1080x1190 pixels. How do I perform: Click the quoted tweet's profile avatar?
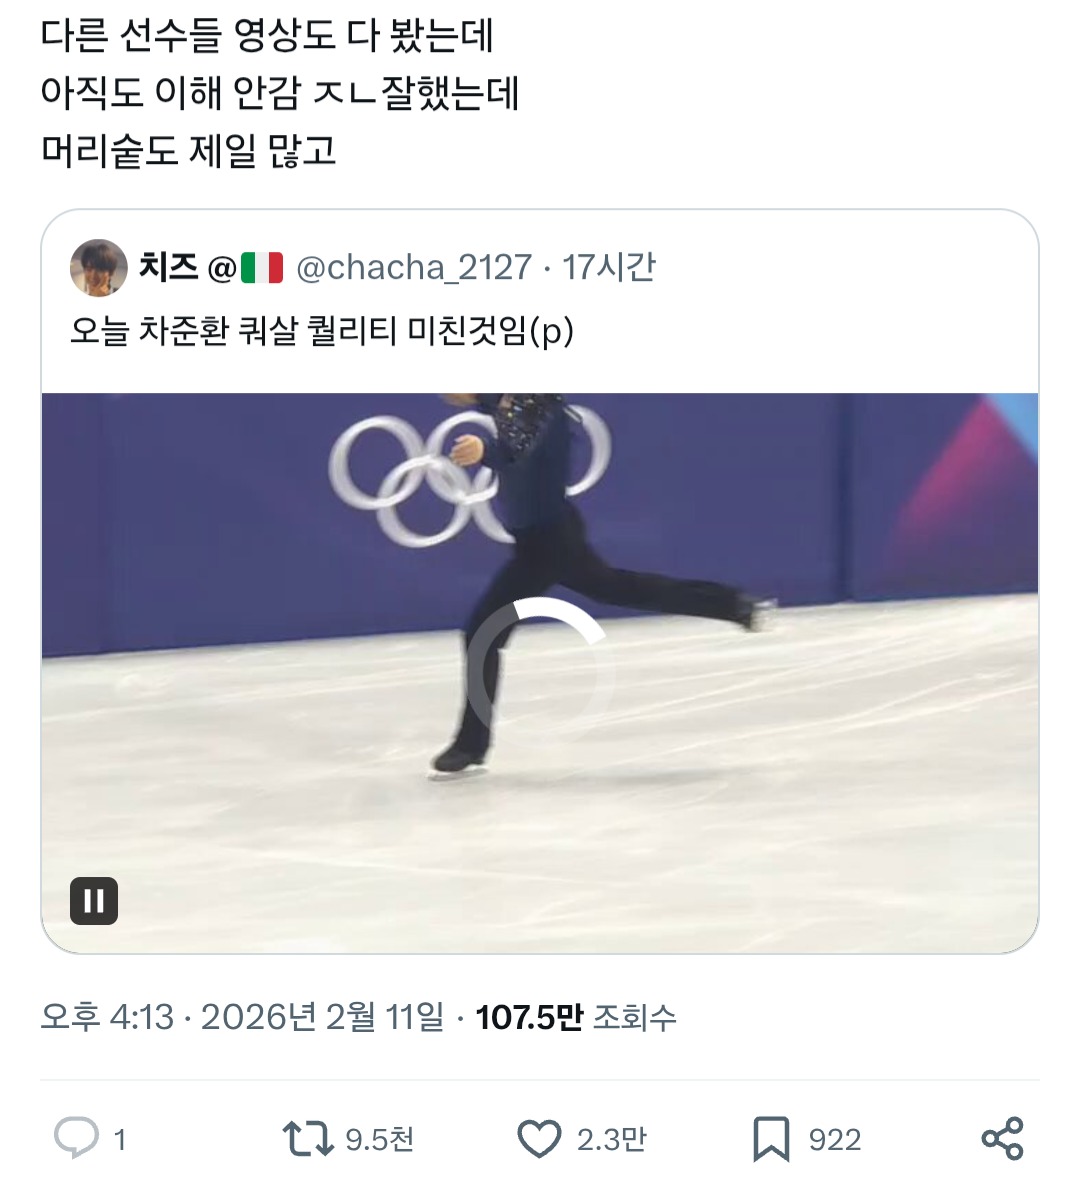click(98, 268)
